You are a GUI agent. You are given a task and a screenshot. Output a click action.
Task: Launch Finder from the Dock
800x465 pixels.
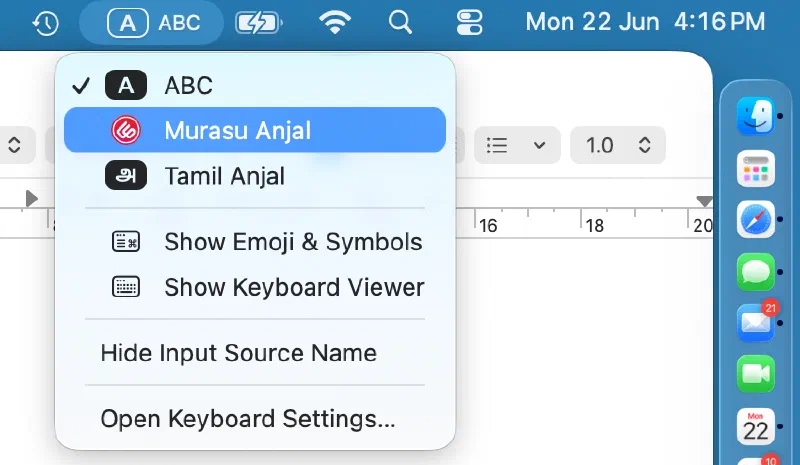(756, 116)
